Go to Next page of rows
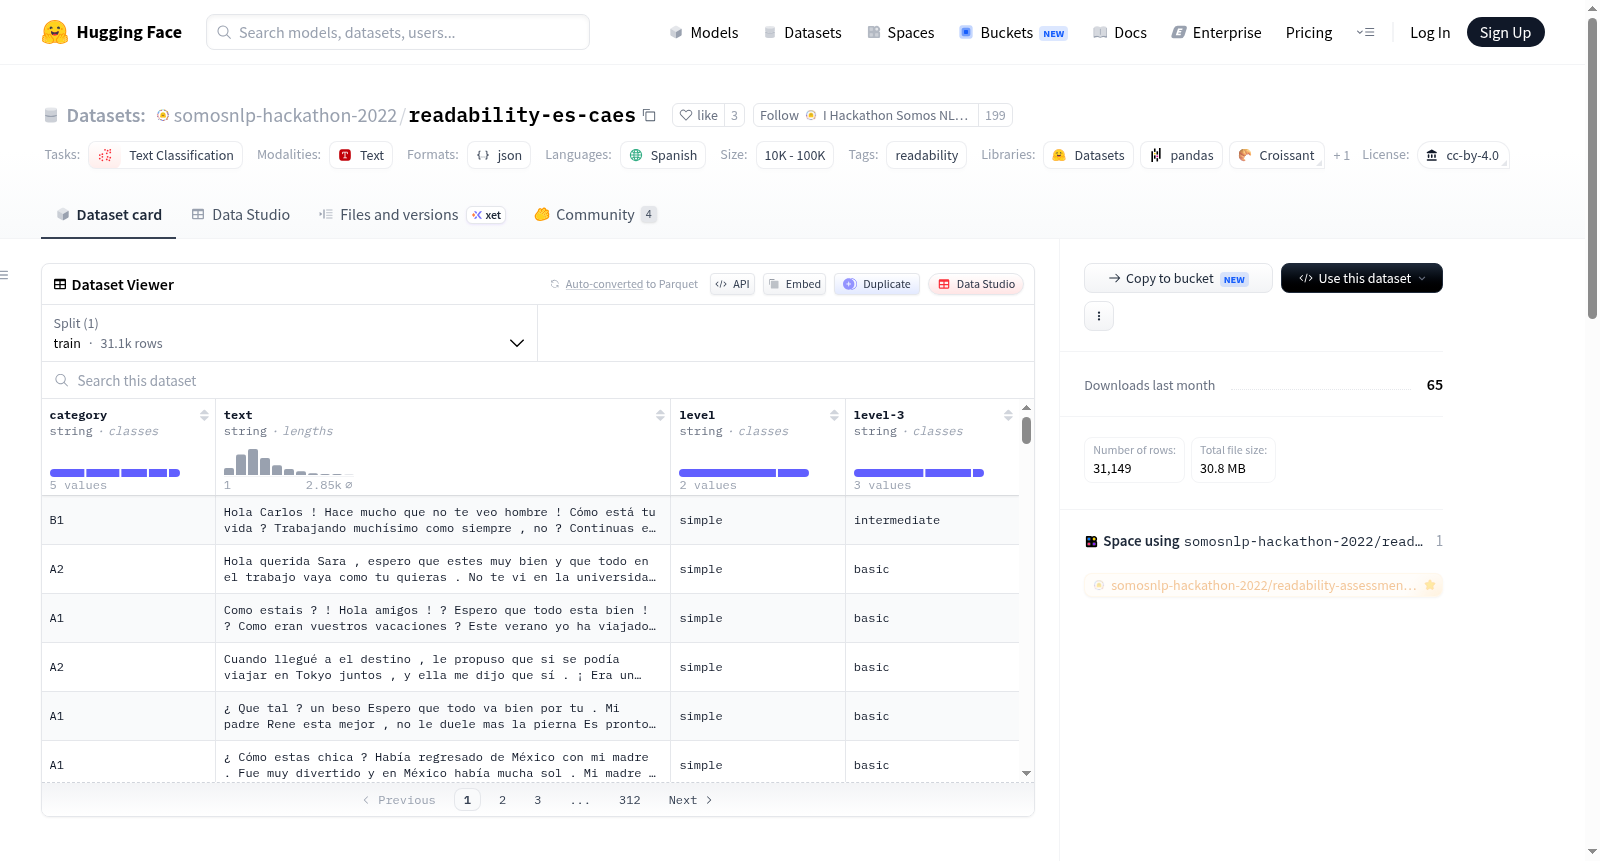 (x=690, y=800)
